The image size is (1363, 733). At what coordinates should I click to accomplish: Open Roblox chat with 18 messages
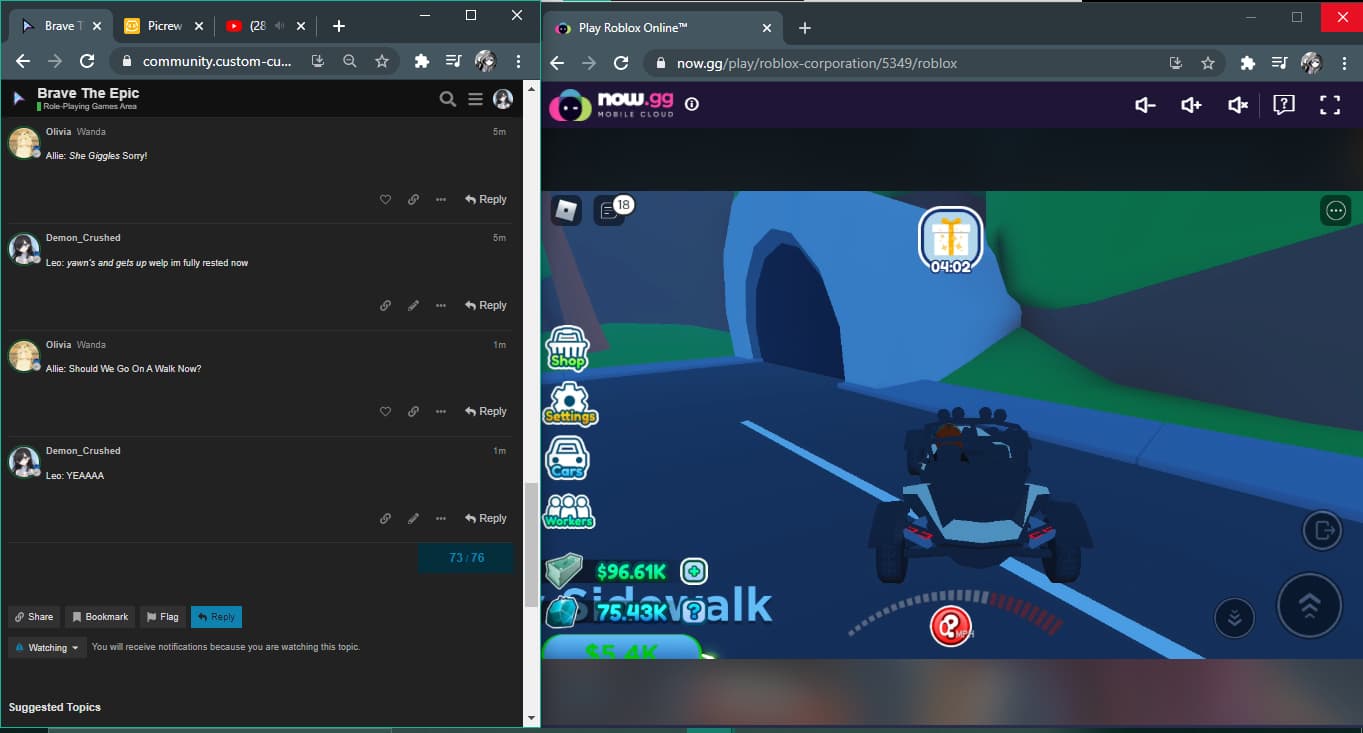click(608, 210)
